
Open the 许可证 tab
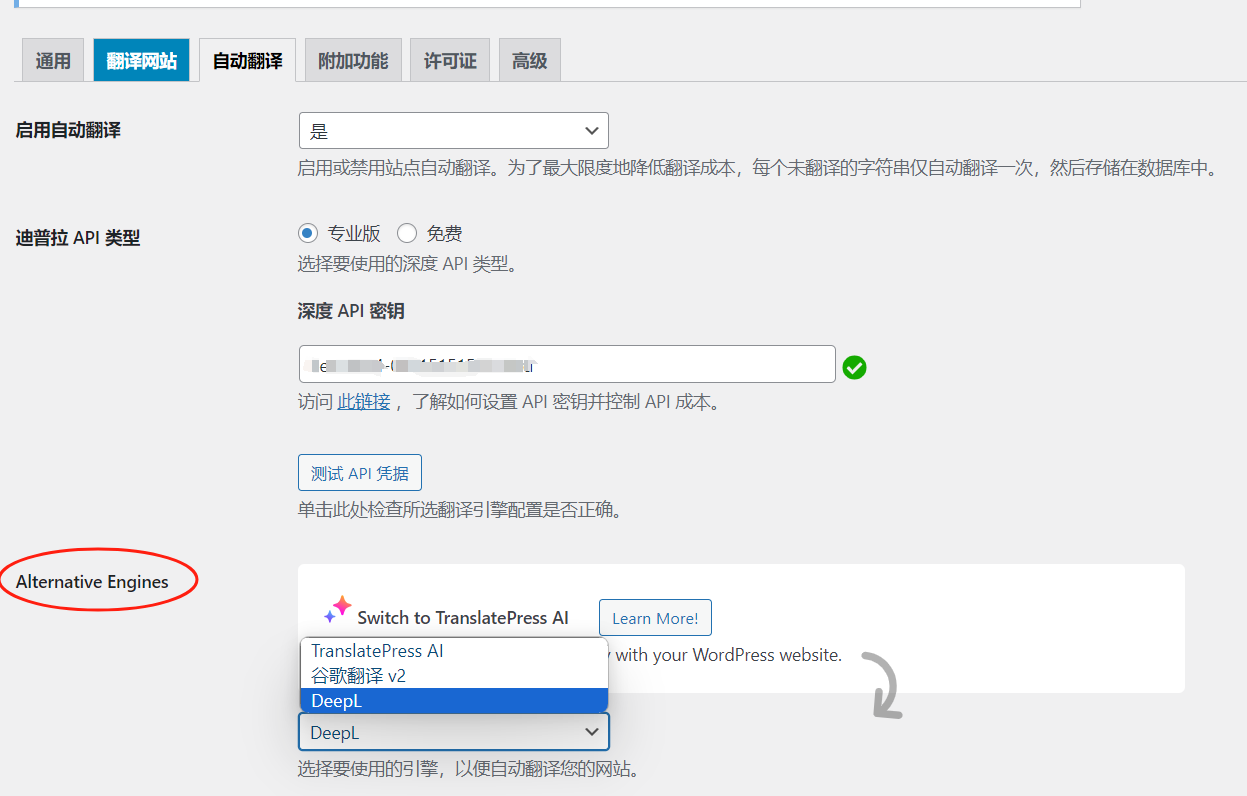pyautogui.click(x=449, y=59)
